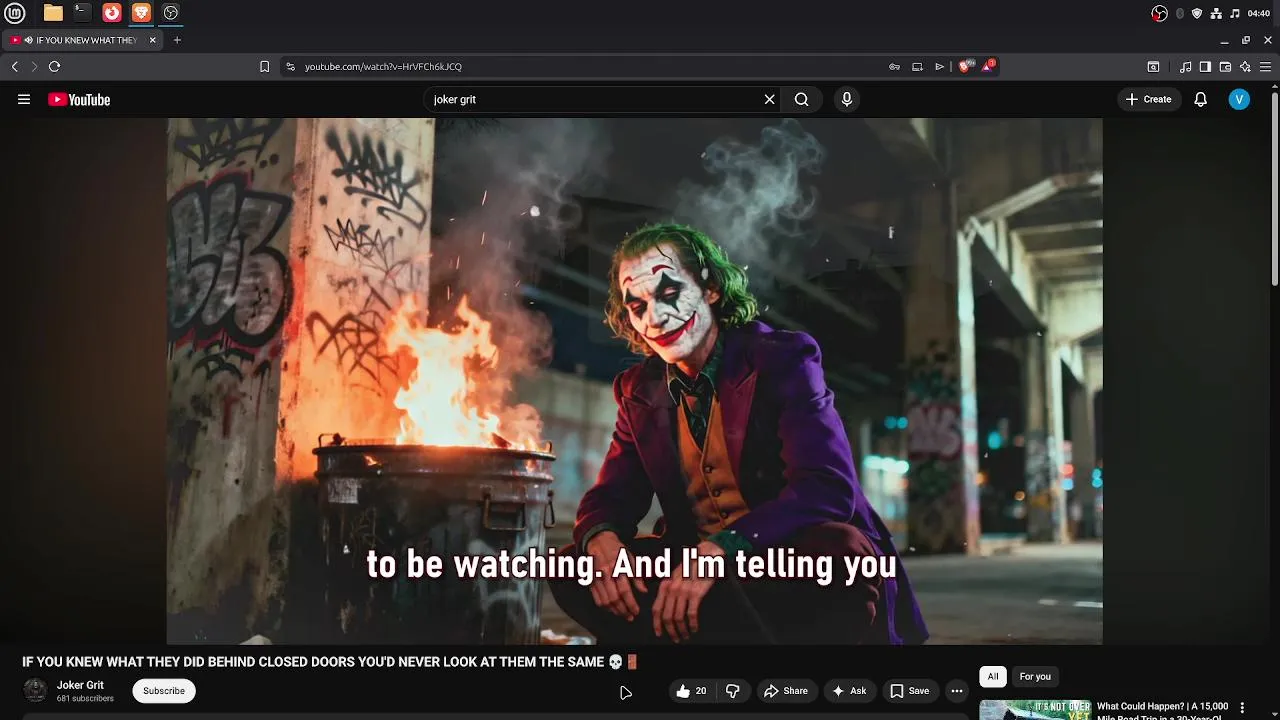Open the Brave Rewards triangle icon
Image resolution: width=1280 pixels, height=720 pixels.
tap(988, 66)
